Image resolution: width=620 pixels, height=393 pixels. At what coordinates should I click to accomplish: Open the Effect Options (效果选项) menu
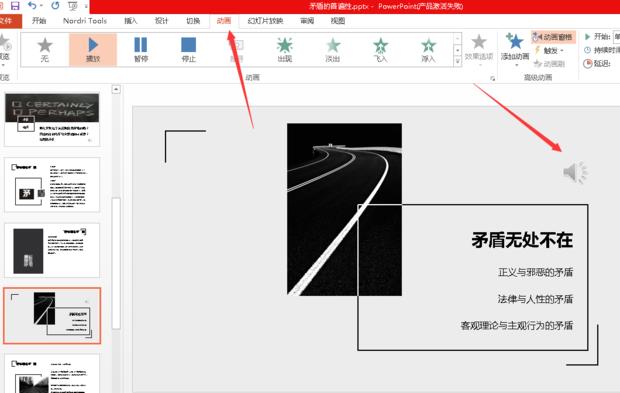(x=479, y=49)
